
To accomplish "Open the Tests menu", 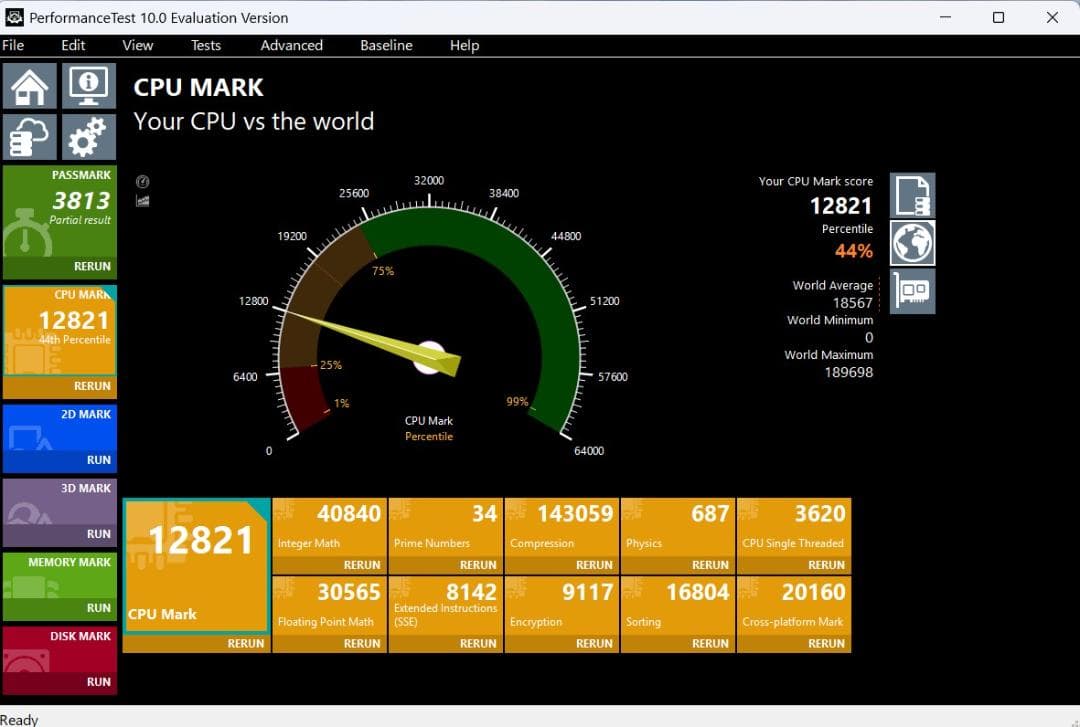I will coord(205,45).
